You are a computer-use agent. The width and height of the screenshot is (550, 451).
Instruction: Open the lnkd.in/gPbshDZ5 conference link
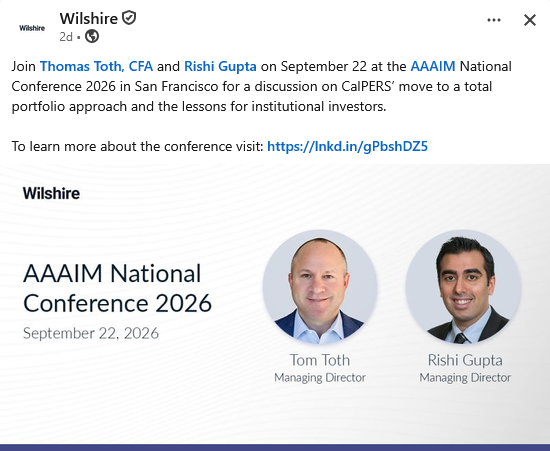[x=347, y=146]
